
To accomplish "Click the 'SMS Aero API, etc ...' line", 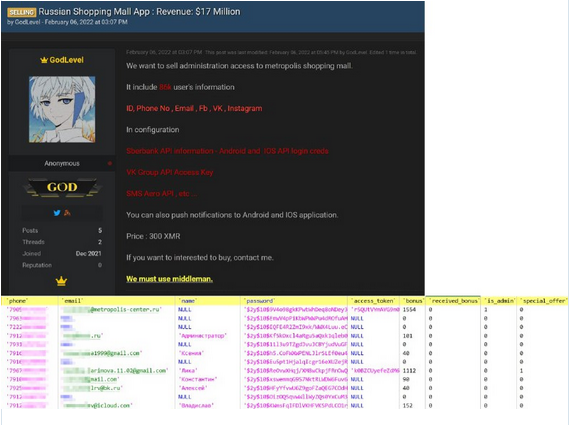I will (x=162, y=193).
